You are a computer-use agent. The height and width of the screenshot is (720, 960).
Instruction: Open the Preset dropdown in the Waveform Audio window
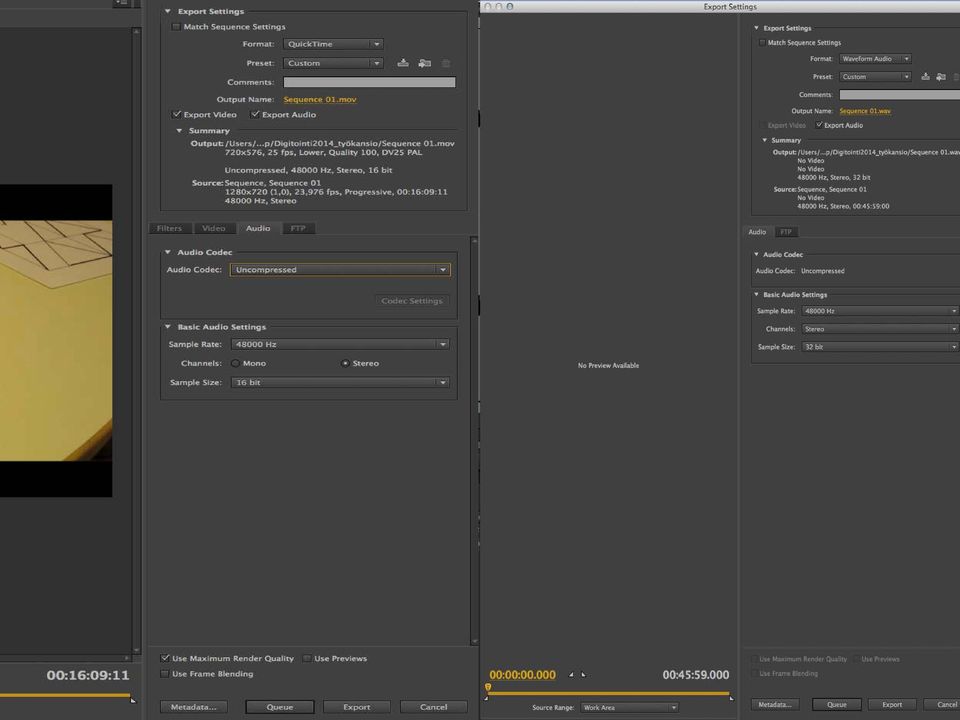pos(875,77)
